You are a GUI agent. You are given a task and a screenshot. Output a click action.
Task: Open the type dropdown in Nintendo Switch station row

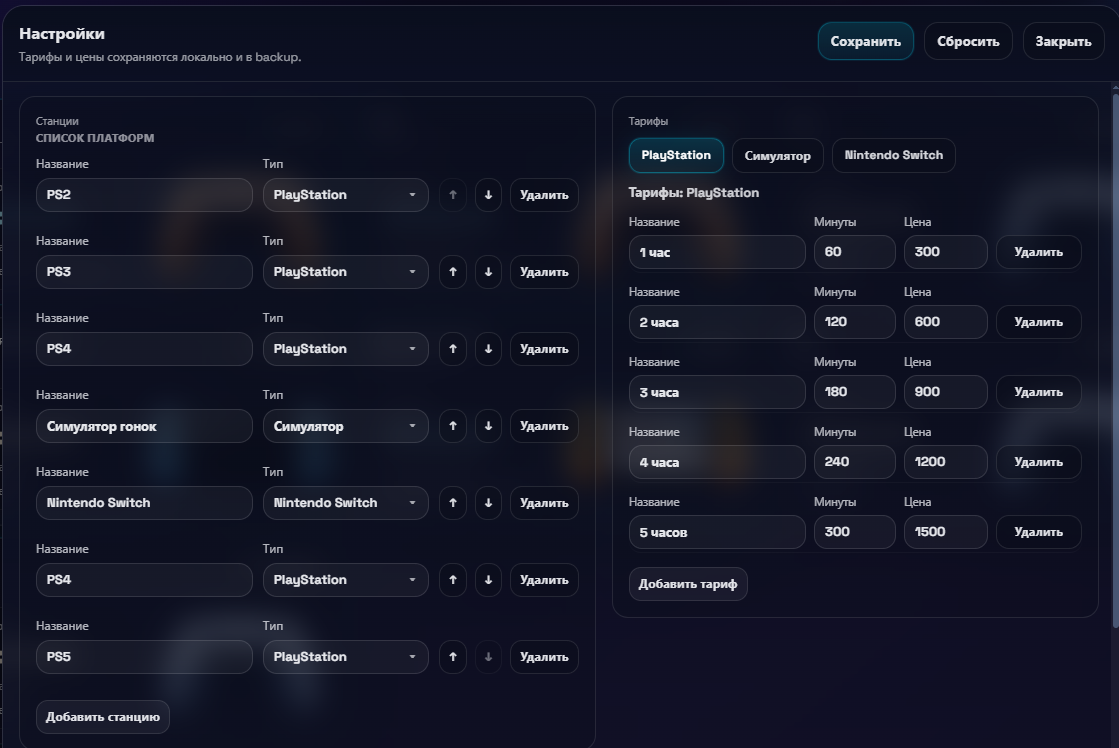click(345, 503)
